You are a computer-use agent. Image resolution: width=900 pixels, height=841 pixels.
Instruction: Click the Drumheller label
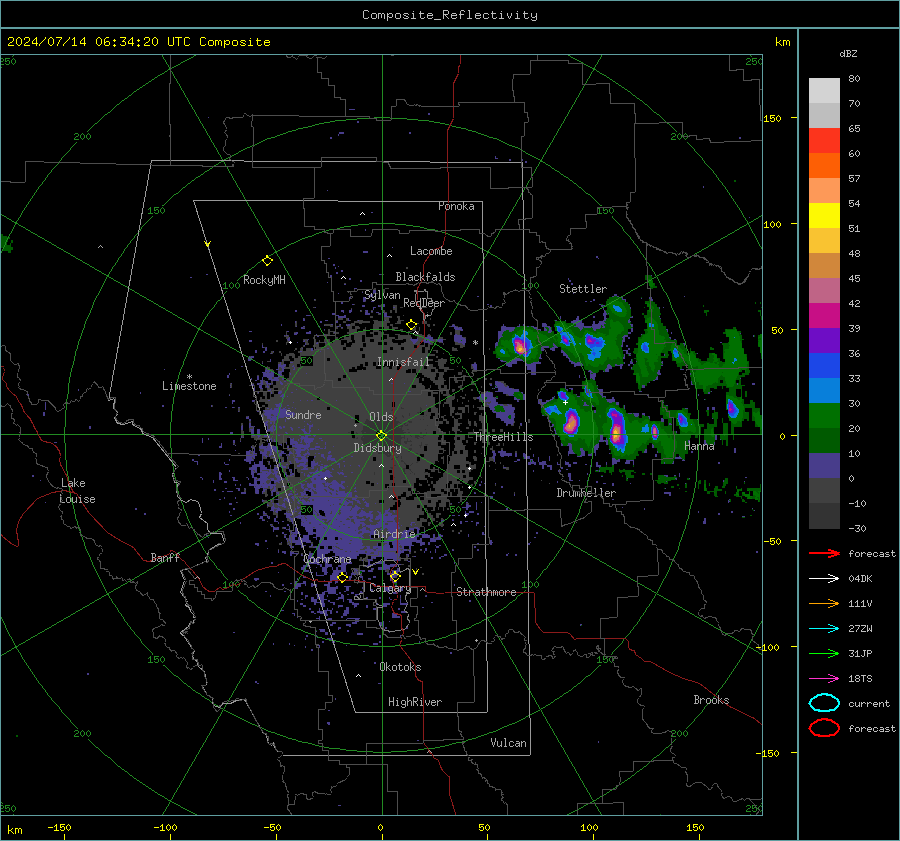click(x=586, y=493)
